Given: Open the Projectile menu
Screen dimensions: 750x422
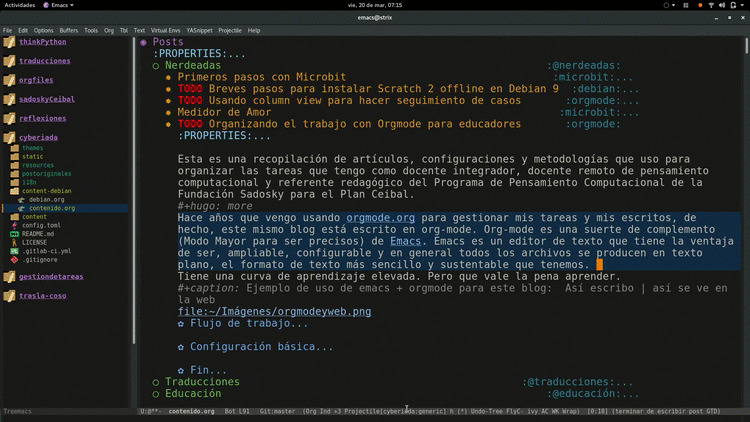Looking at the screenshot, I should point(230,30).
